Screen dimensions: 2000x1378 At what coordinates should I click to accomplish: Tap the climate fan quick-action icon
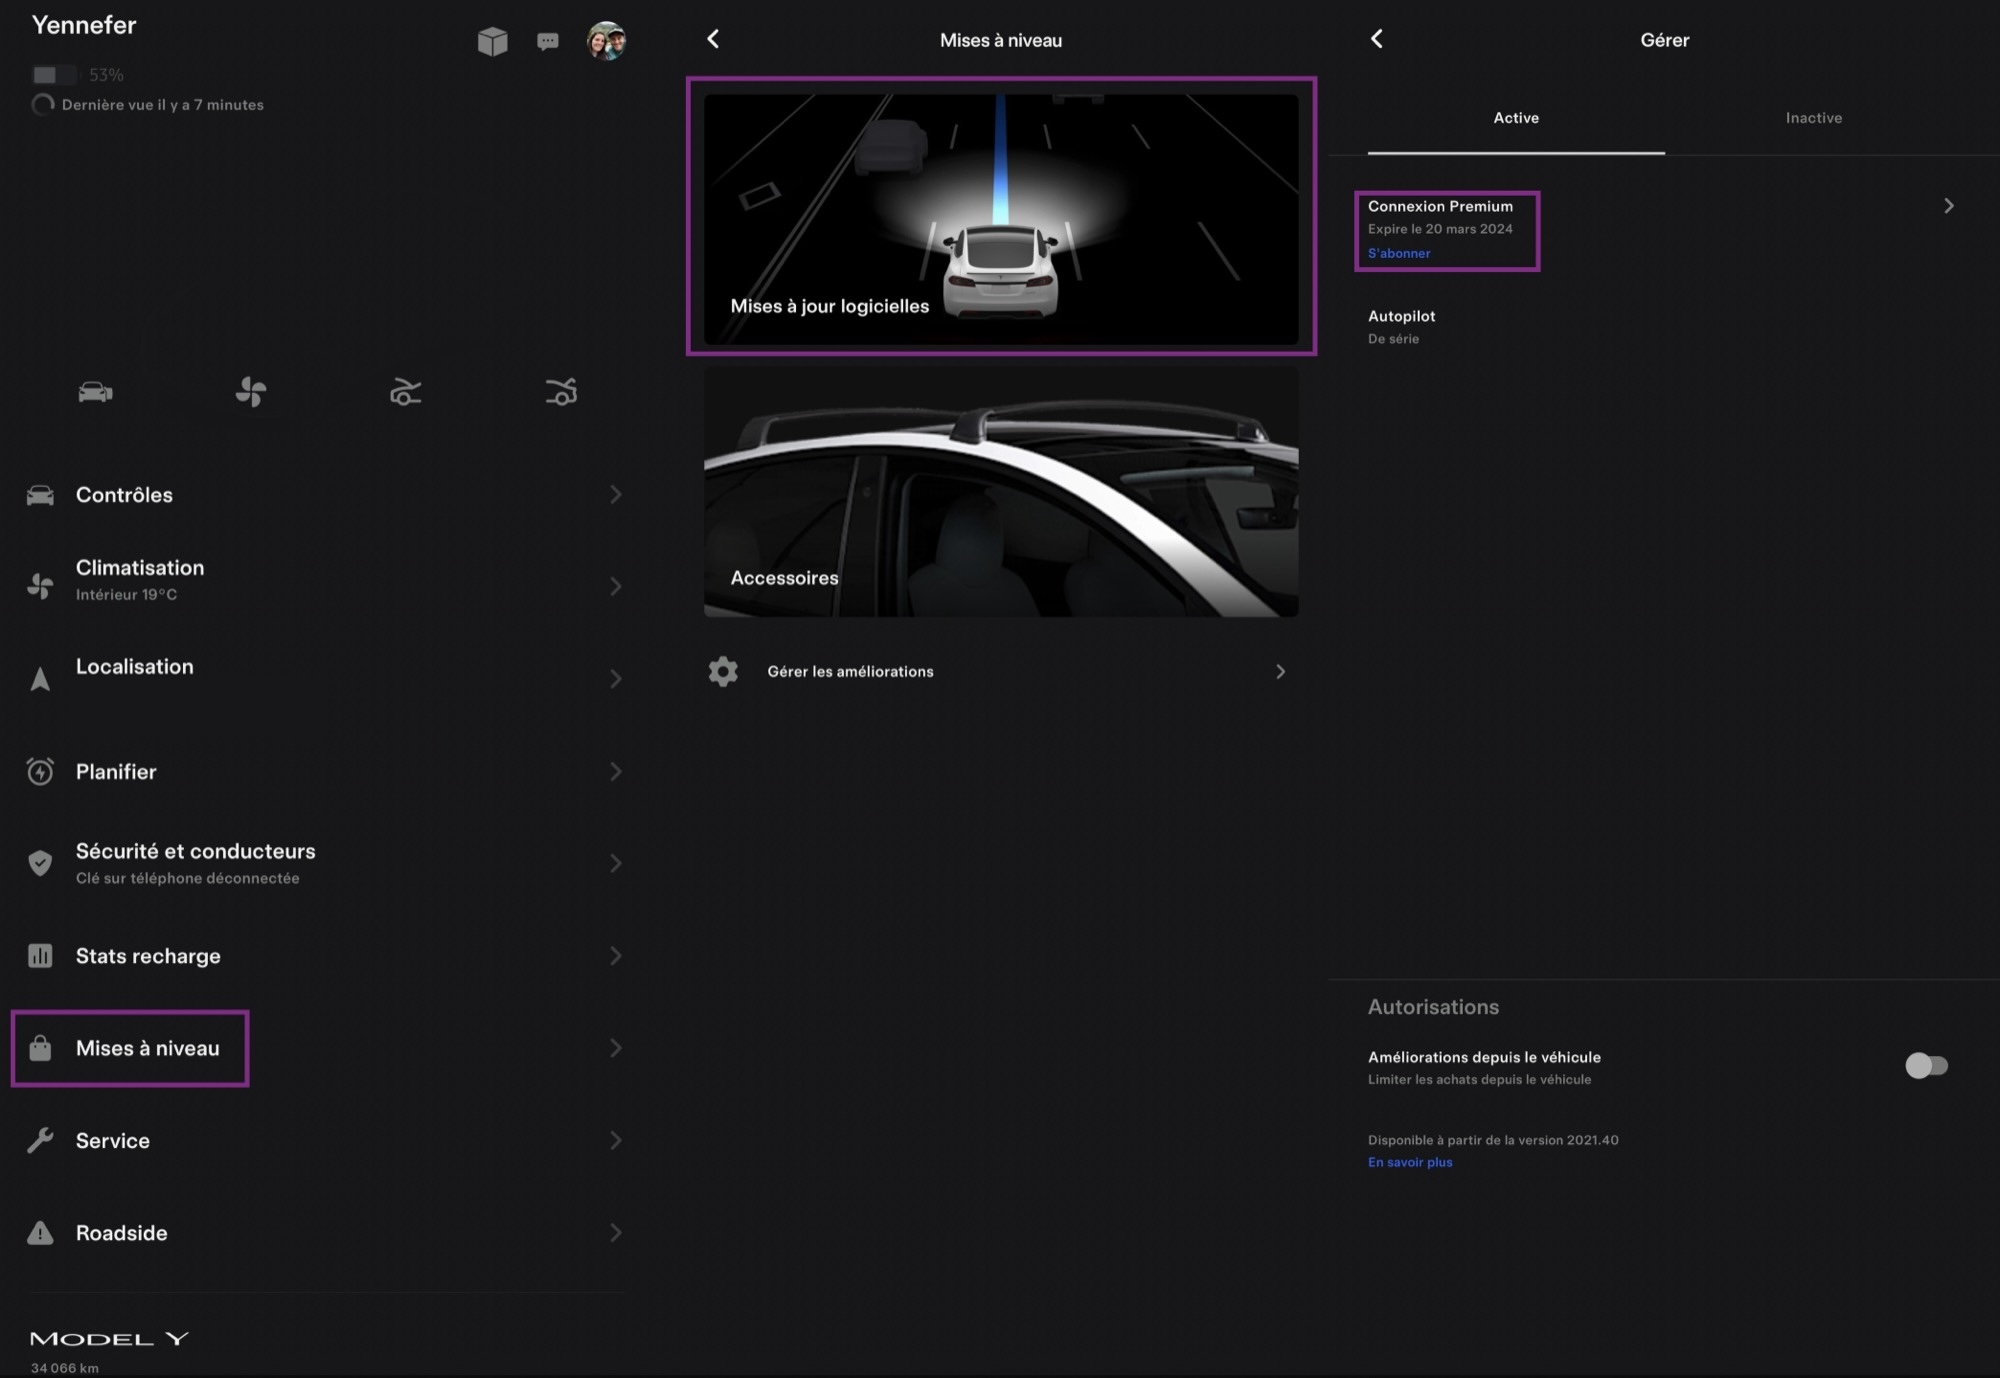(251, 392)
